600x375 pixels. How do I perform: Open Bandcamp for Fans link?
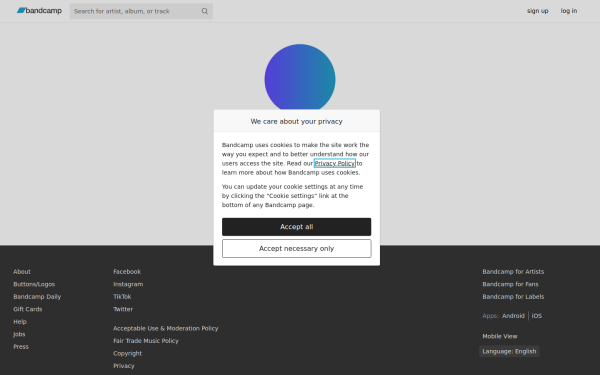[x=510, y=284]
